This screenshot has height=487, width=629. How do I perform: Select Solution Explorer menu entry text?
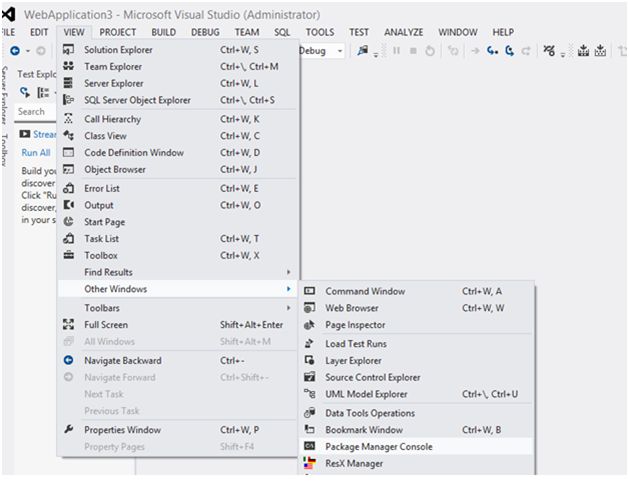tap(118, 50)
